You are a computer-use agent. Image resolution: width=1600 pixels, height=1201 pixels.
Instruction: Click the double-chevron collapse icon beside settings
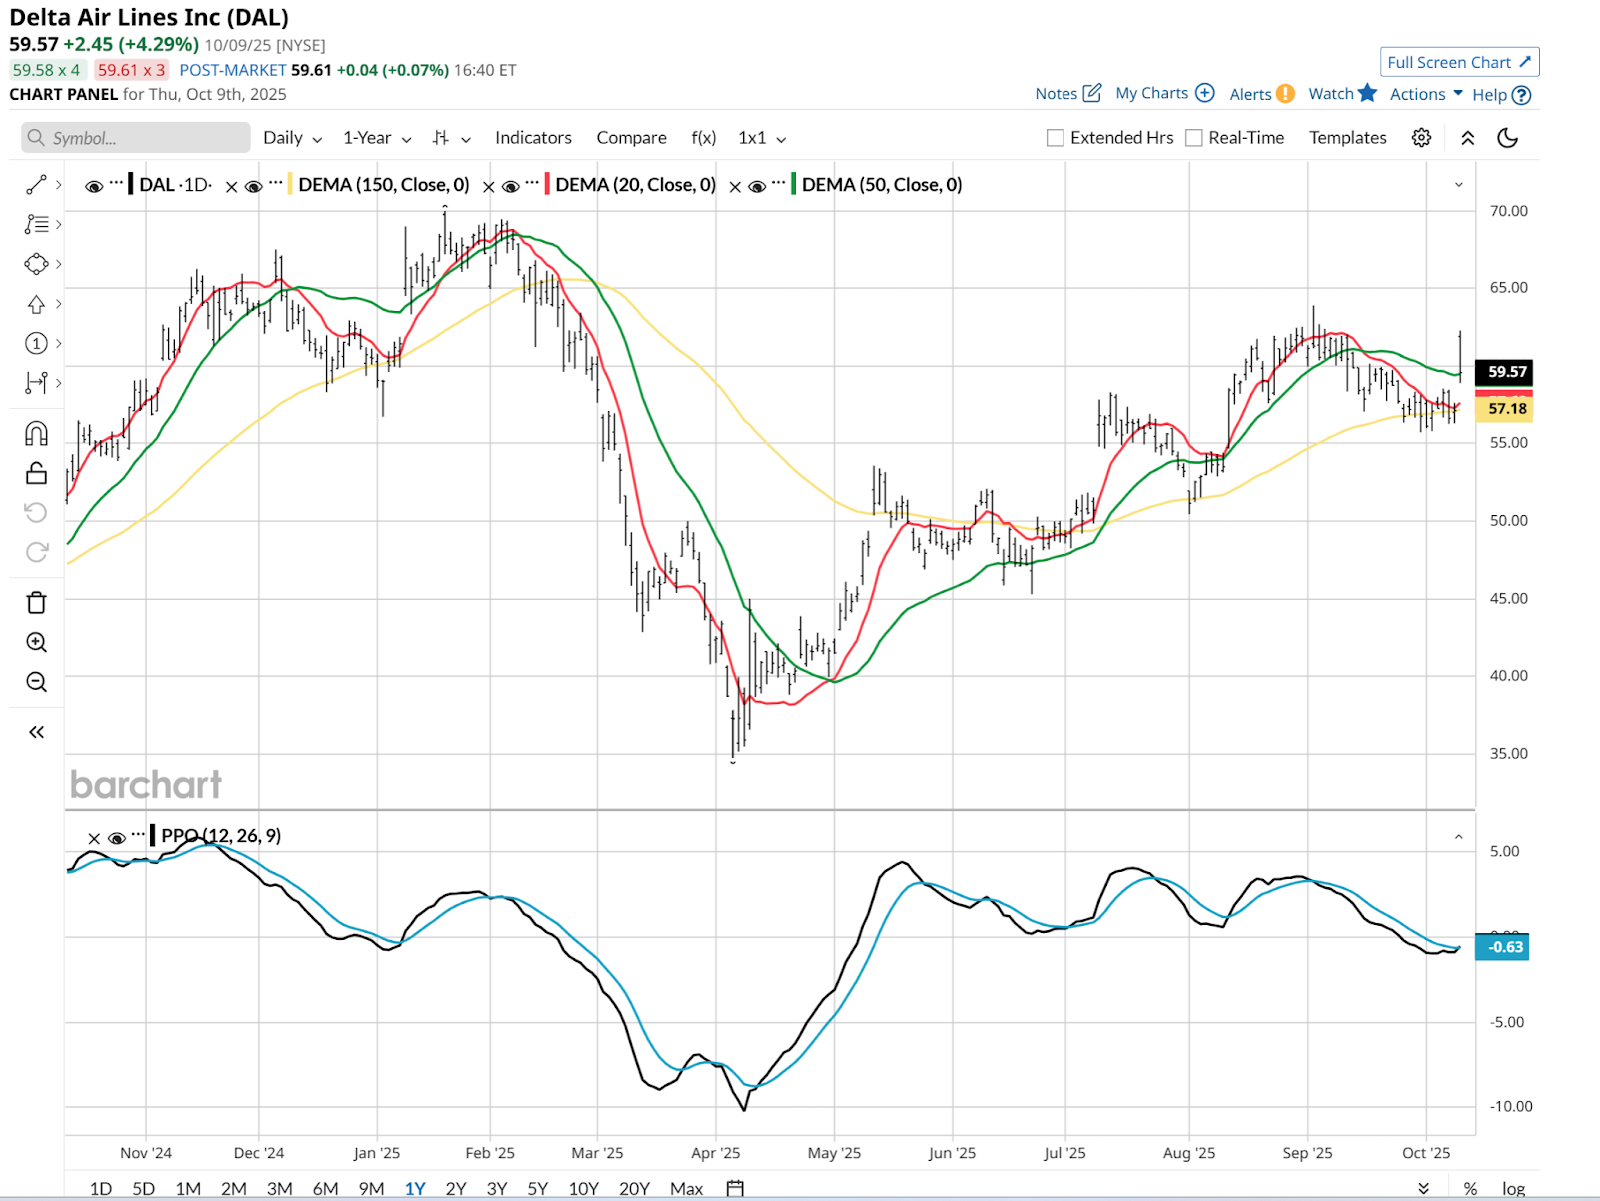click(1467, 138)
